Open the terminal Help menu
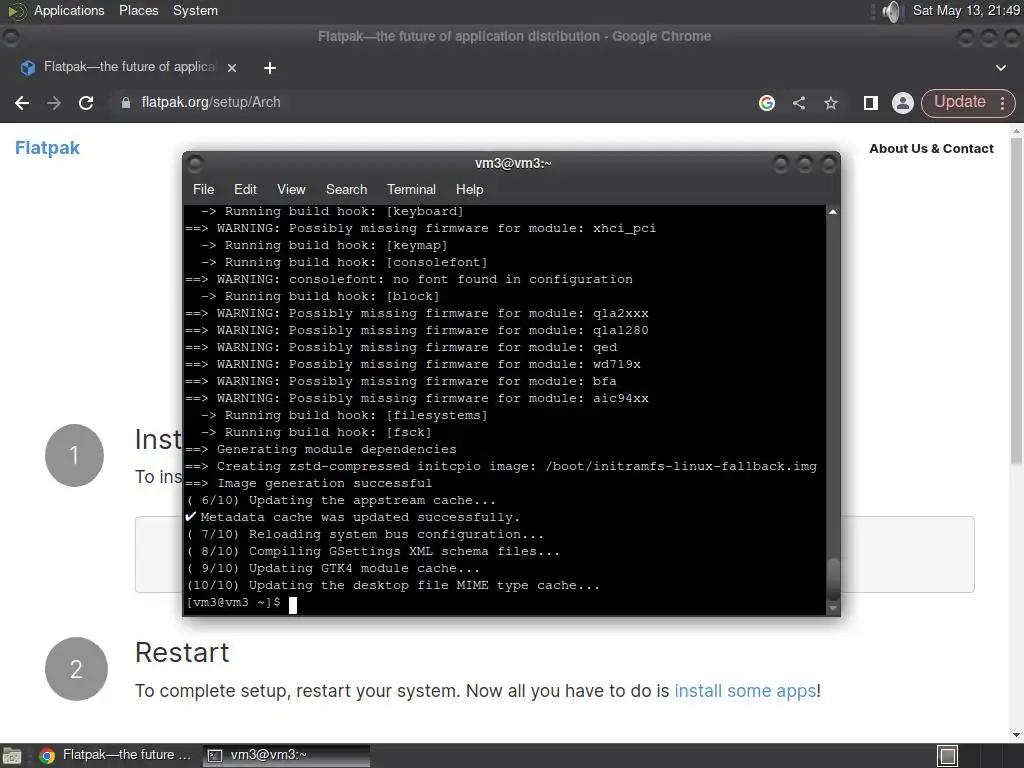1024x768 pixels. 469,189
